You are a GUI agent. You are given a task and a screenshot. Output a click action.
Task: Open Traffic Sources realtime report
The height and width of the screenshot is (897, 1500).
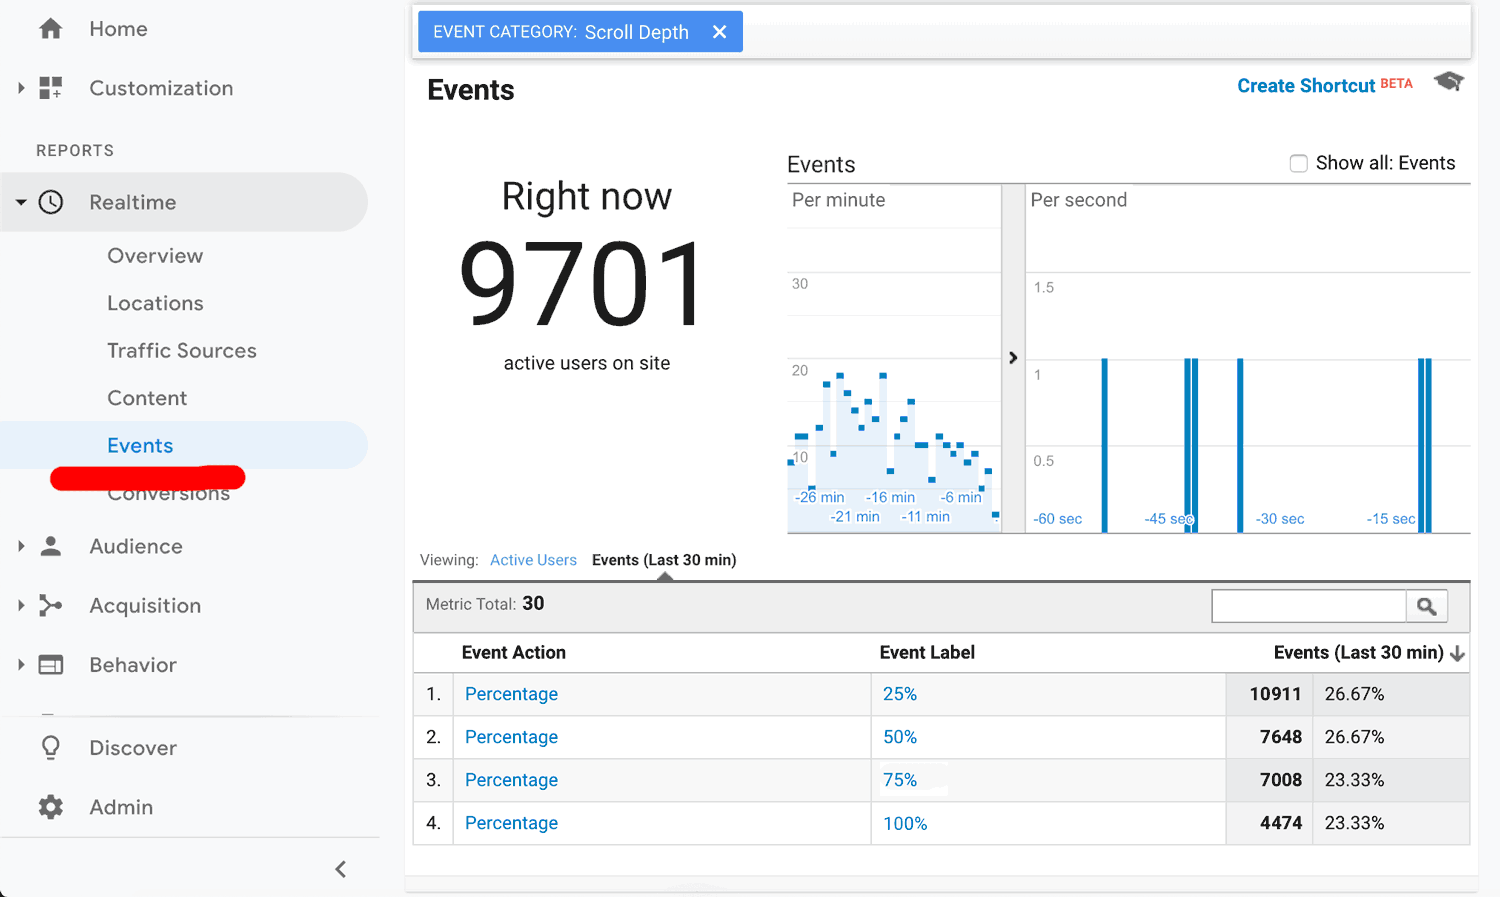tap(182, 351)
